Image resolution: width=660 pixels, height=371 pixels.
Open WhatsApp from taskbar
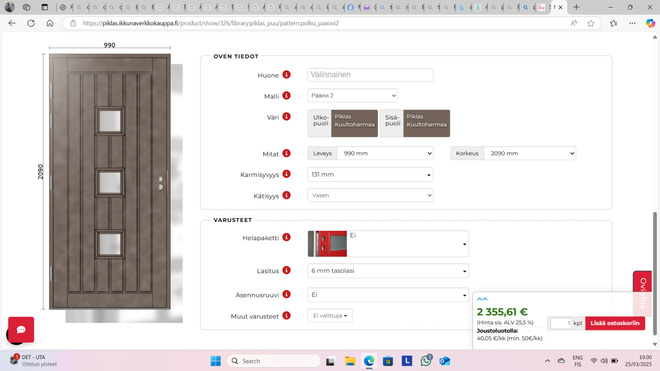426,361
